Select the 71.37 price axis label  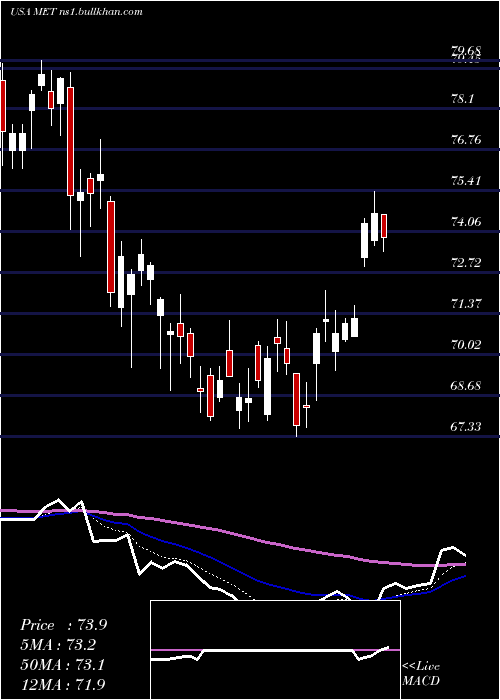tap(466, 304)
